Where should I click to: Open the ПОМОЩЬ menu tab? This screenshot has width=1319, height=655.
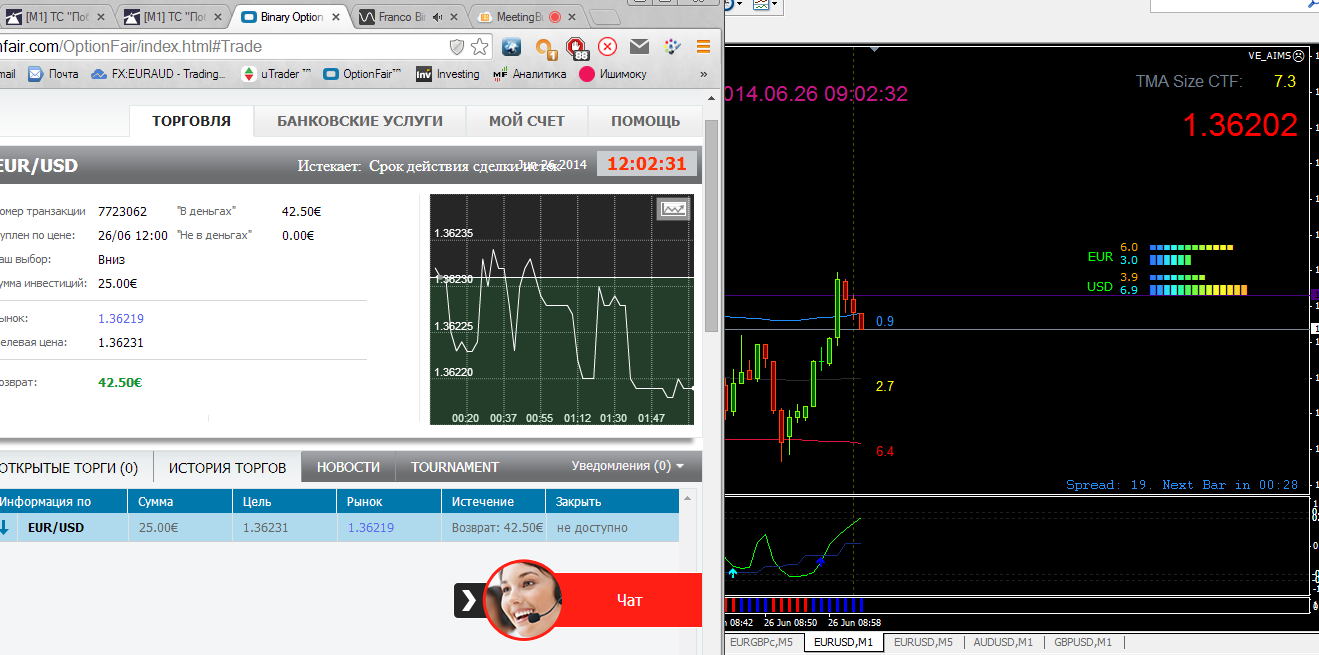[645, 121]
